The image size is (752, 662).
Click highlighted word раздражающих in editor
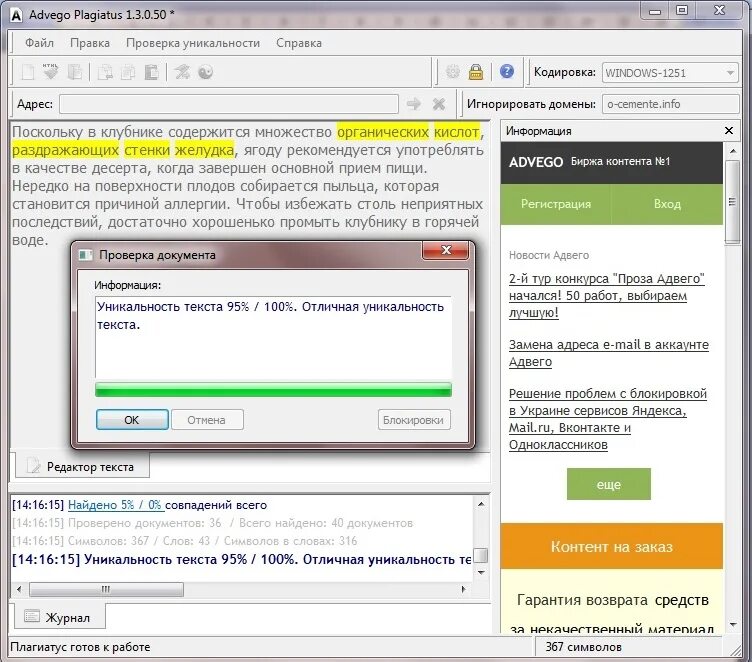pyautogui.click(x=65, y=150)
